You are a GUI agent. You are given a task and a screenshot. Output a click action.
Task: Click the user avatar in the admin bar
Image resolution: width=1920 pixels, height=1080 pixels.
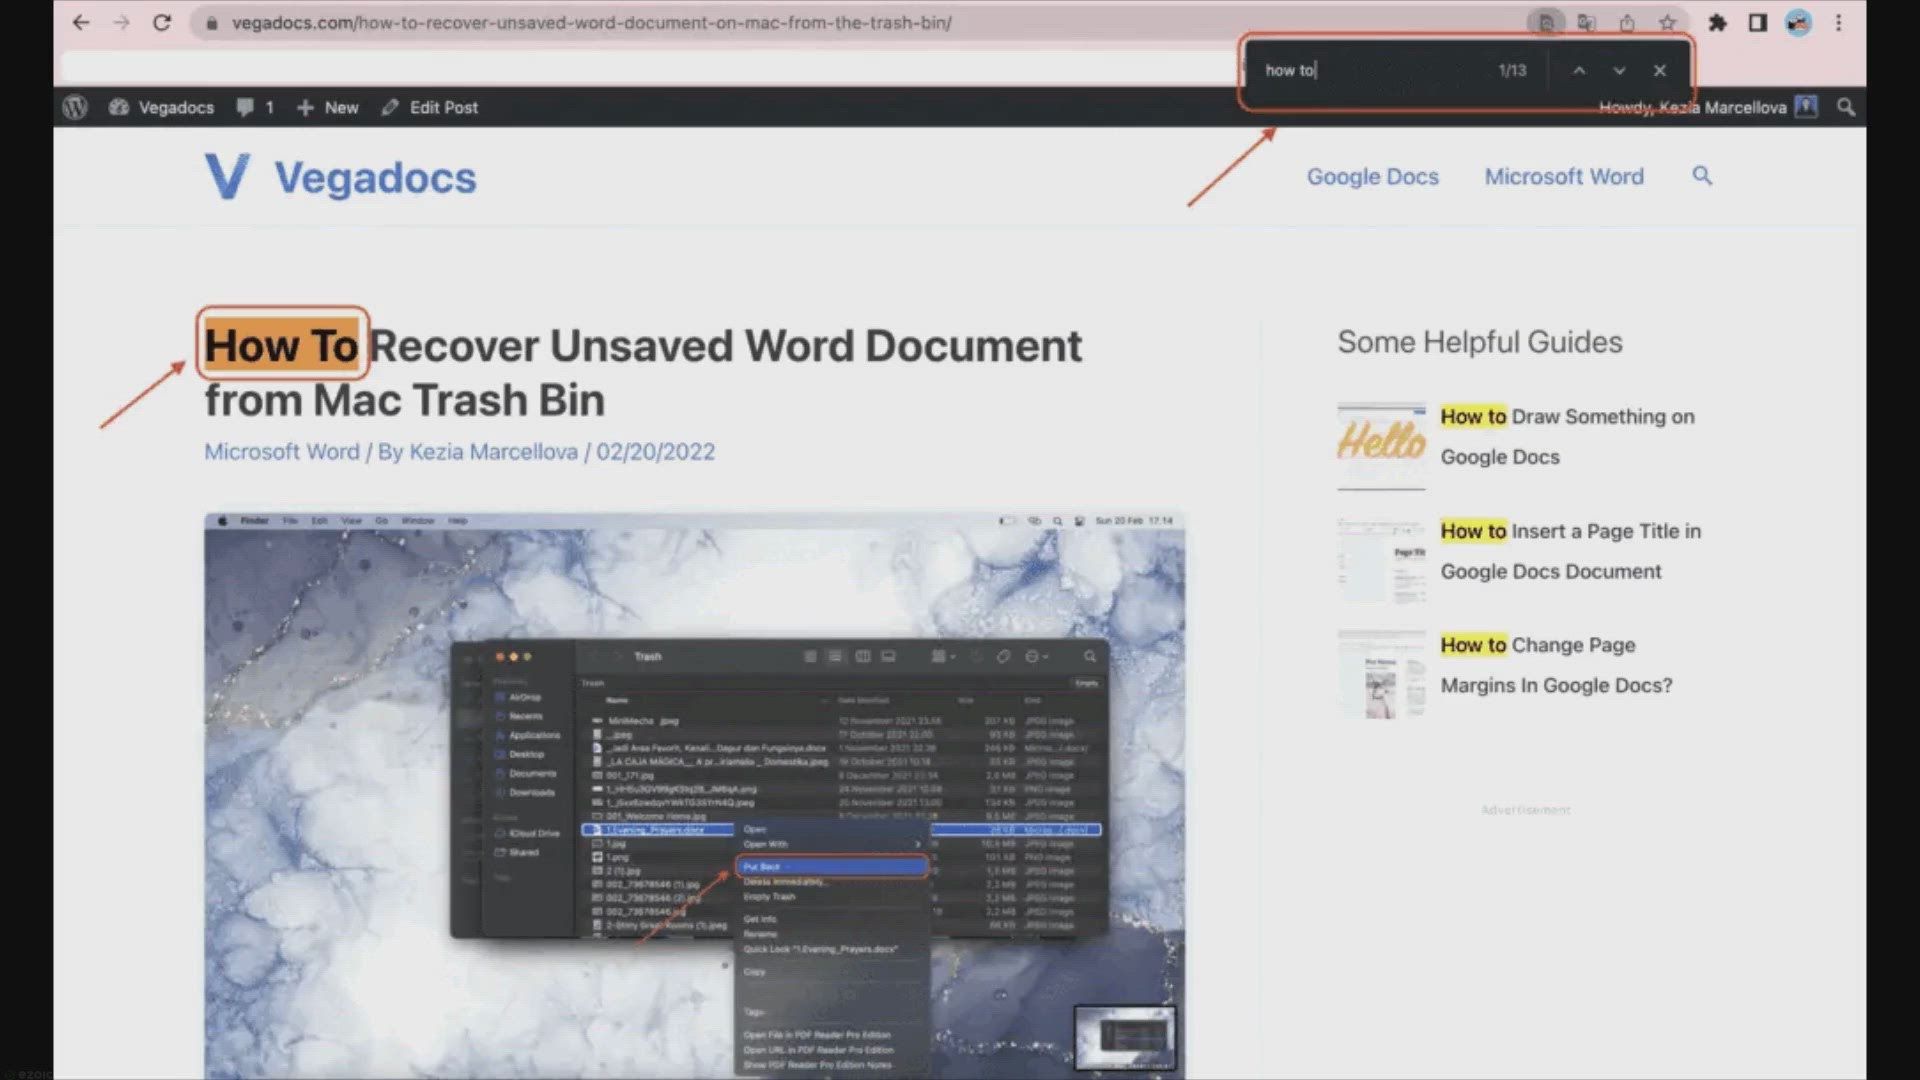pyautogui.click(x=1806, y=106)
